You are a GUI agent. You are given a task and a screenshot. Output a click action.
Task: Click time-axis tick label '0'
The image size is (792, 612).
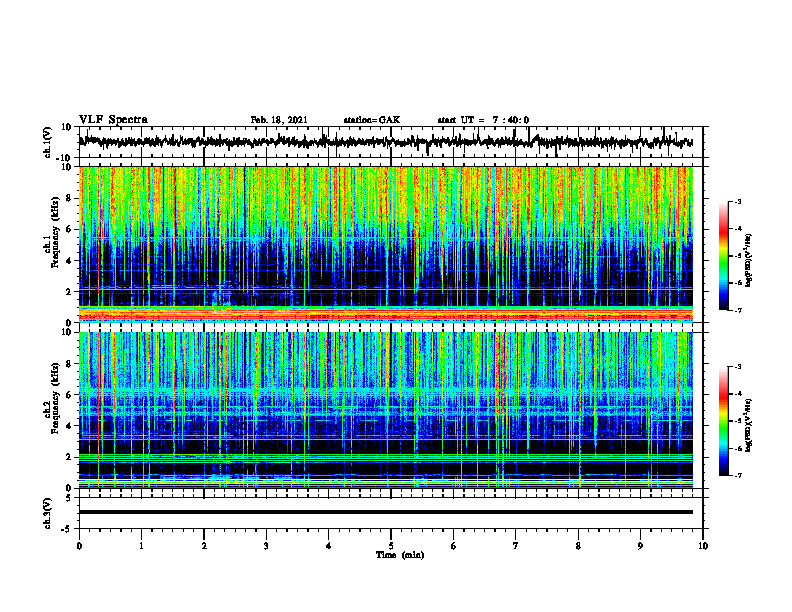79,546
